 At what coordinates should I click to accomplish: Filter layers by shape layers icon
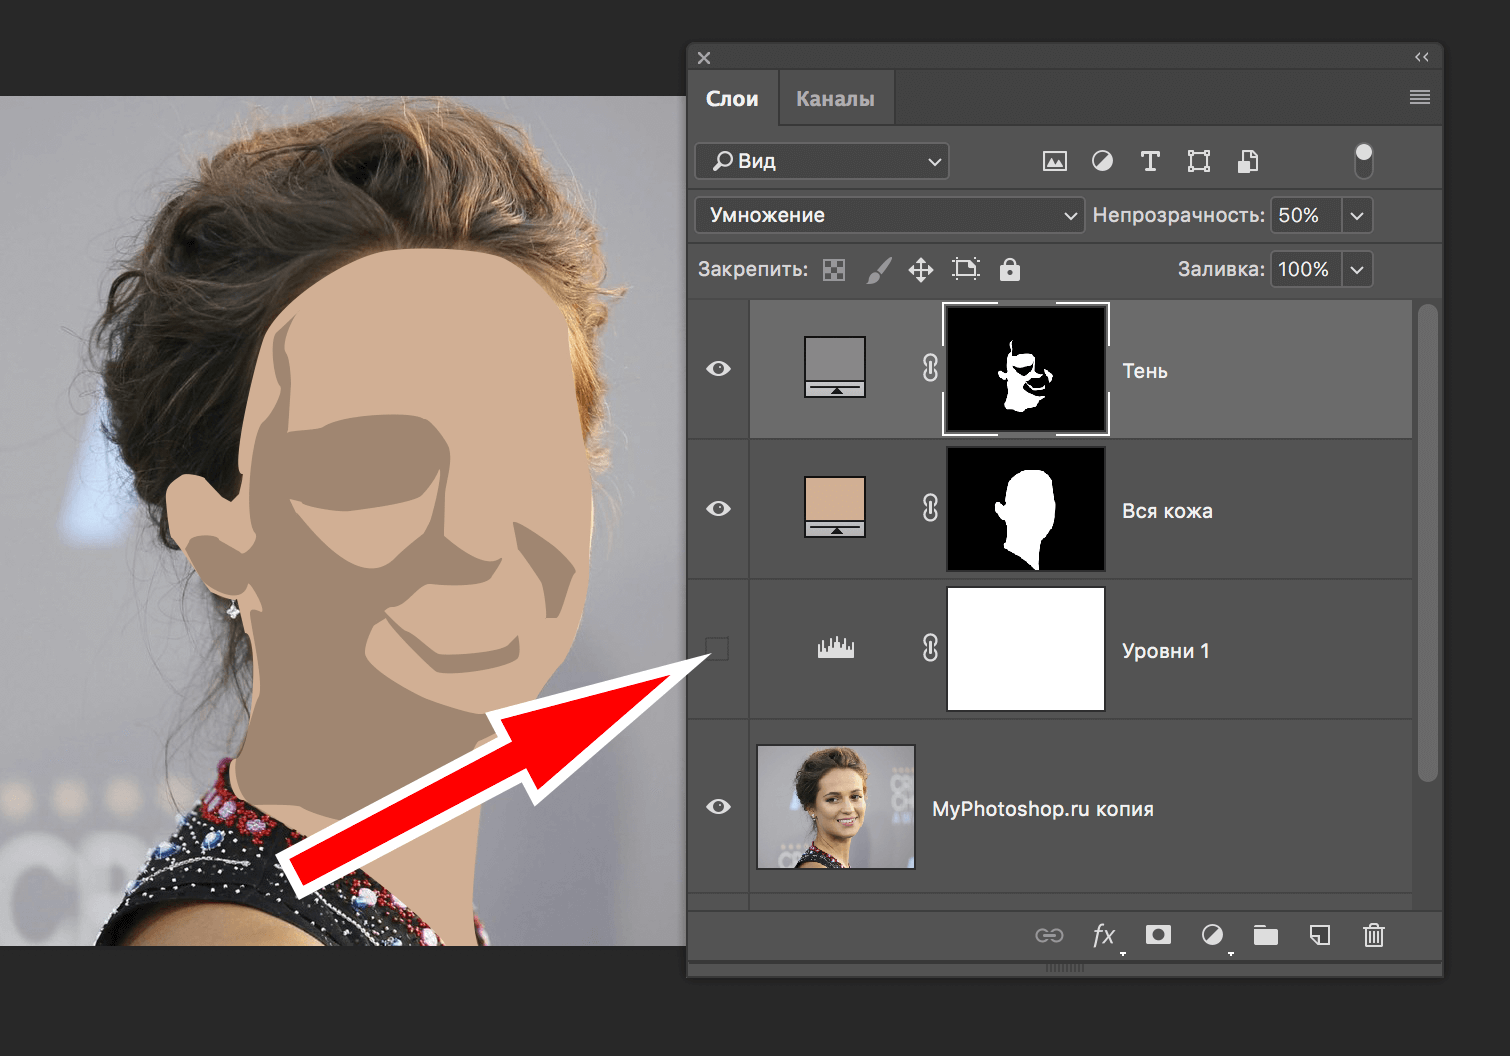click(x=1198, y=161)
